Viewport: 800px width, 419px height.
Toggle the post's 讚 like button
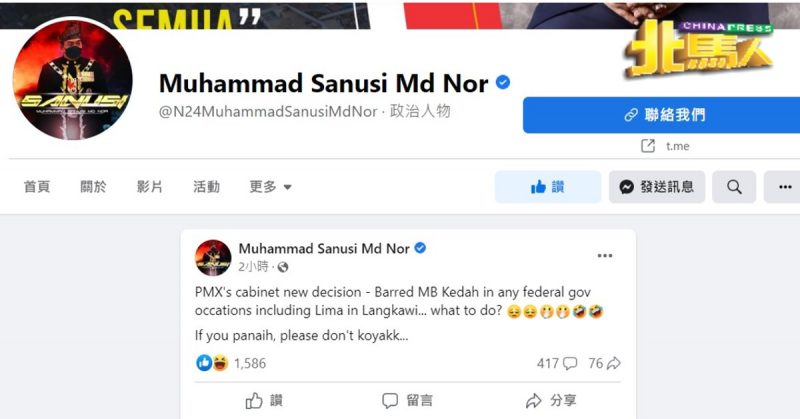[x=264, y=401]
